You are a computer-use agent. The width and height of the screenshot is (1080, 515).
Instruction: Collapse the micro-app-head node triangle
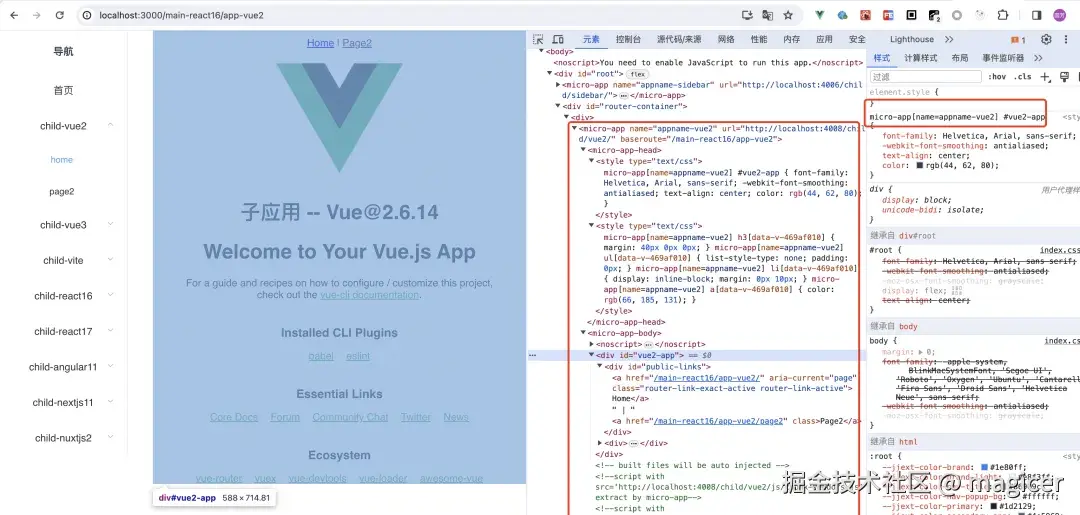(x=582, y=150)
